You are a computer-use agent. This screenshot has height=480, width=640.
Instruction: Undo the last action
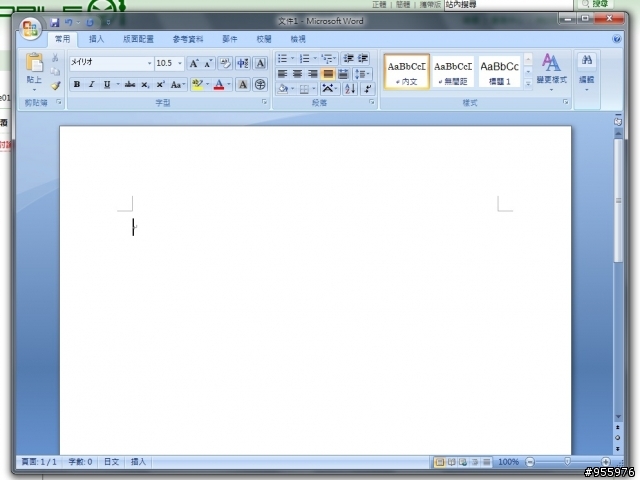(69, 22)
